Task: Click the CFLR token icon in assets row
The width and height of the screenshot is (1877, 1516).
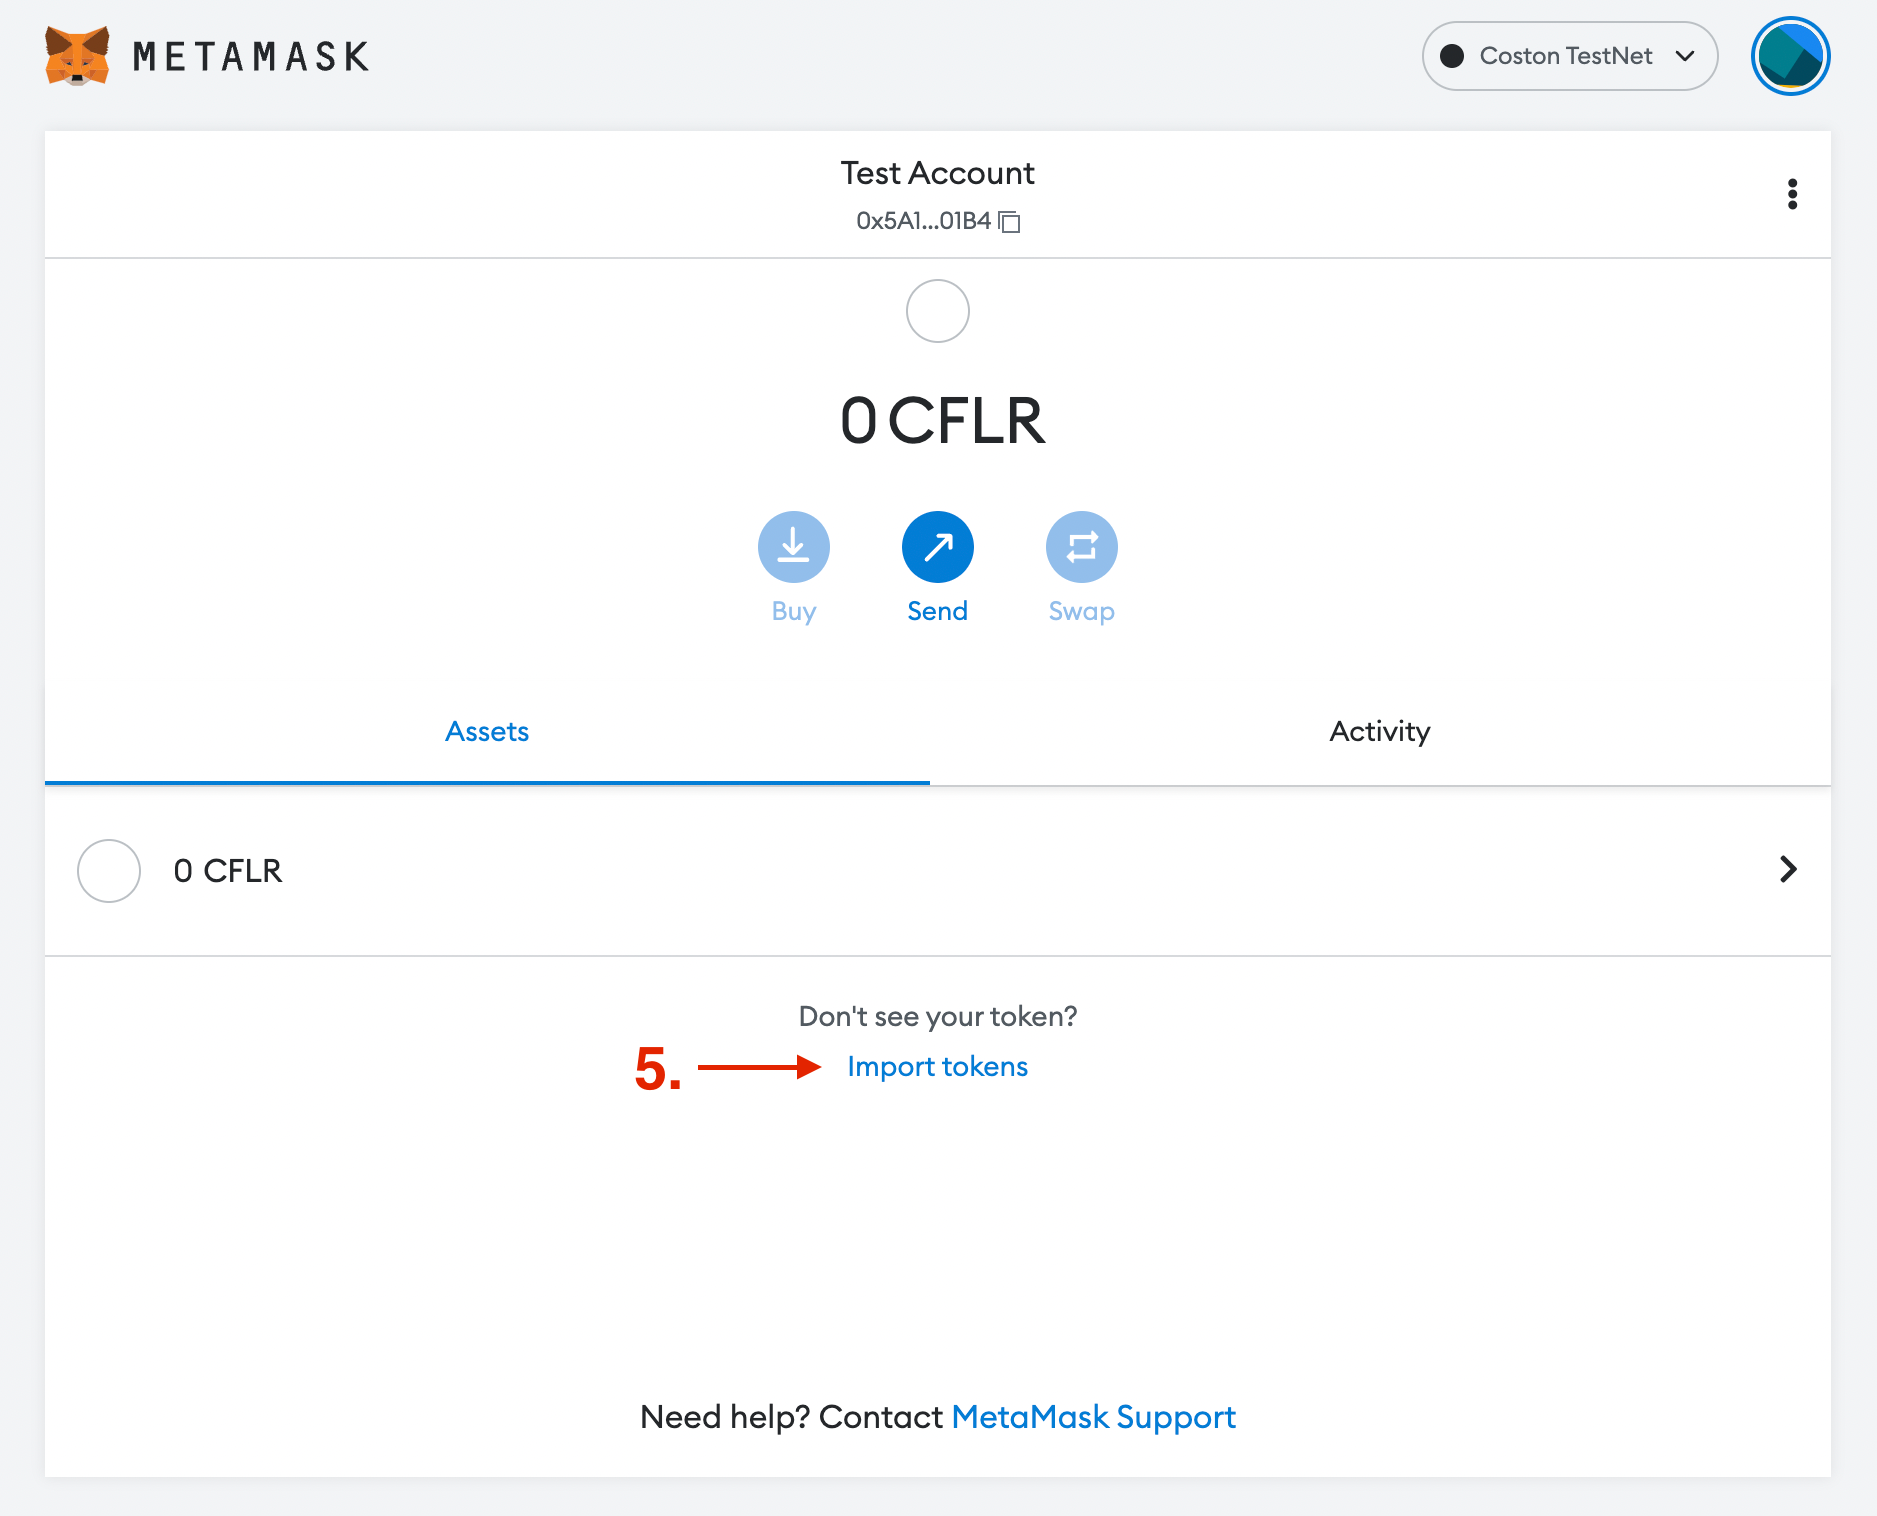Action: [109, 871]
